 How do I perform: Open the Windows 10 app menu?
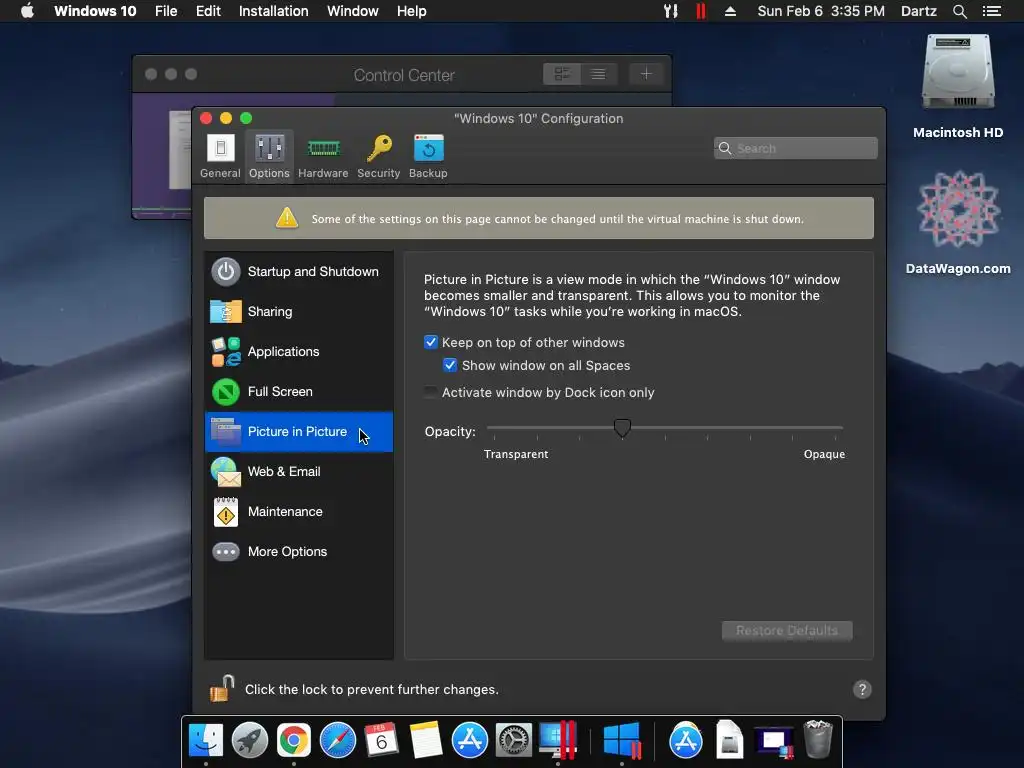(x=95, y=11)
